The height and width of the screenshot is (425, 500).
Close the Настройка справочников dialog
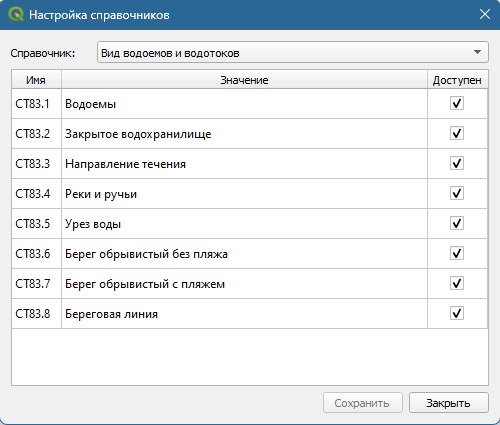[485, 14]
